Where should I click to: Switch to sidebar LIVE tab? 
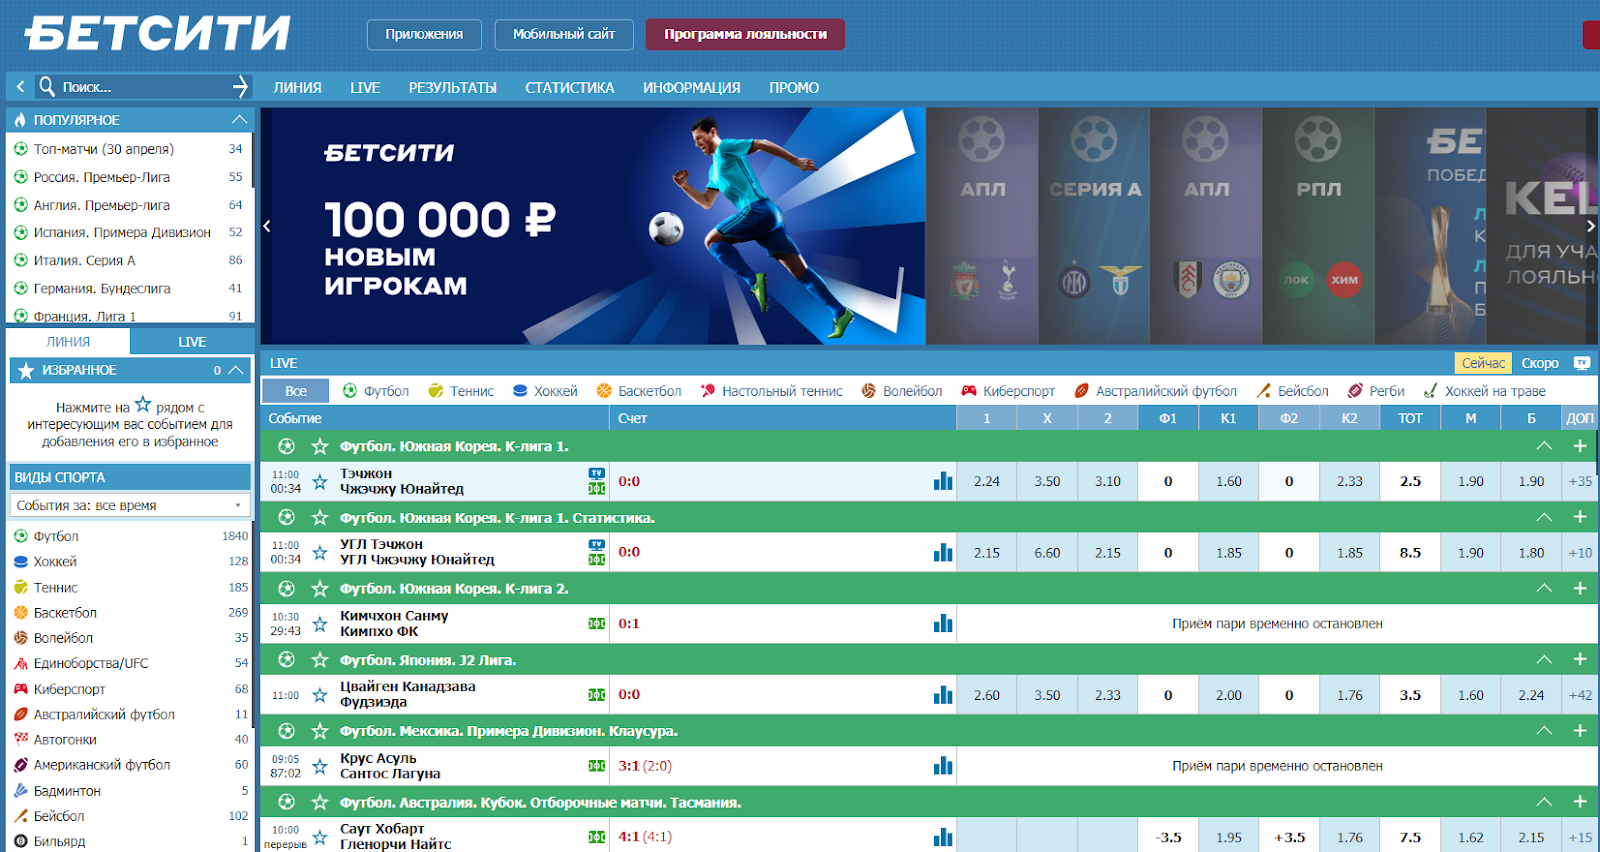pyautogui.click(x=192, y=342)
